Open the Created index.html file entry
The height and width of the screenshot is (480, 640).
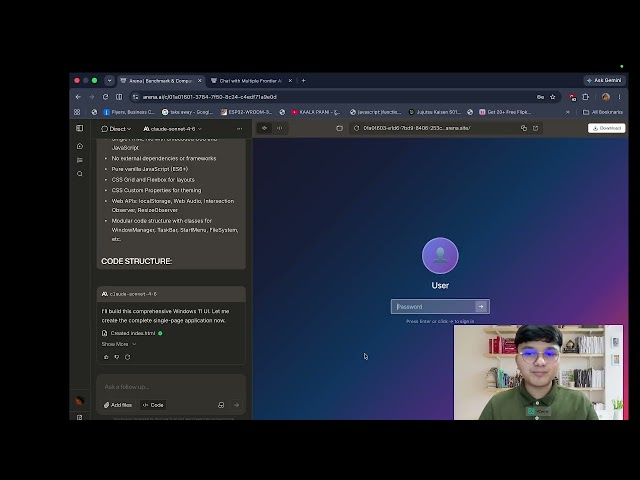click(132, 333)
